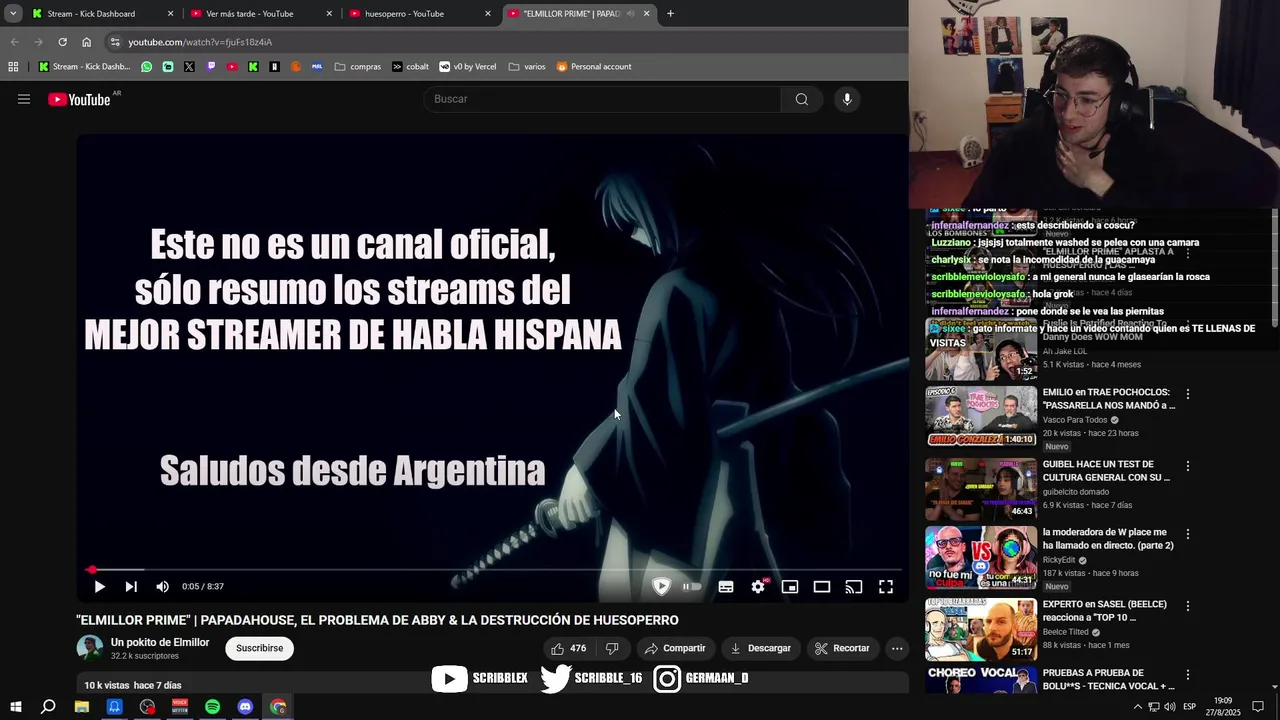Screen dimensions: 1280x720
Task: Open the tab search dropdown arrow
Action: (x=13, y=14)
